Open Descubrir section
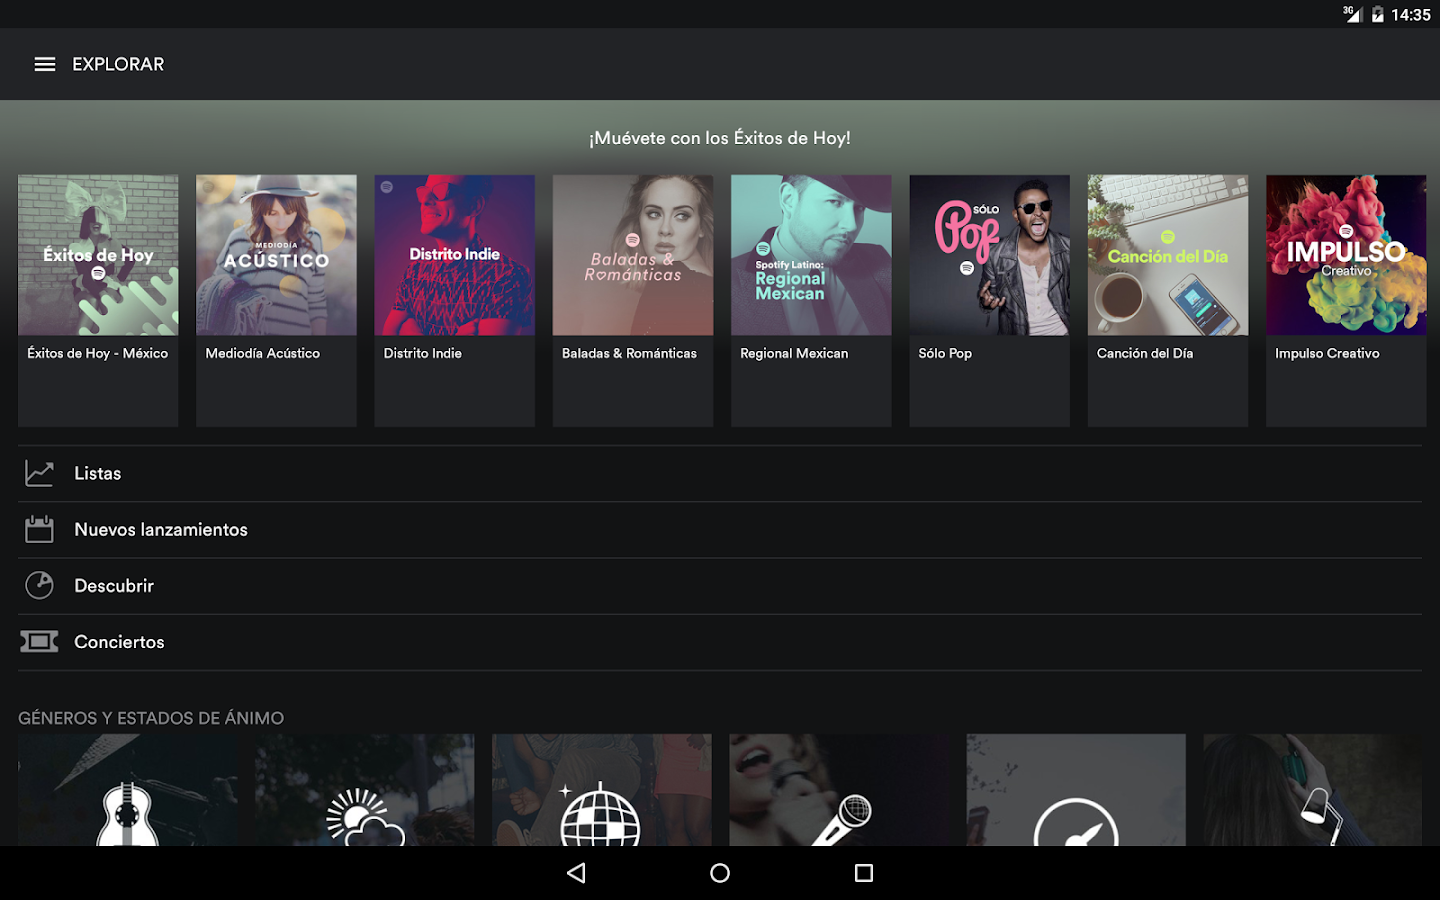Viewport: 1440px width, 900px height. [720, 585]
